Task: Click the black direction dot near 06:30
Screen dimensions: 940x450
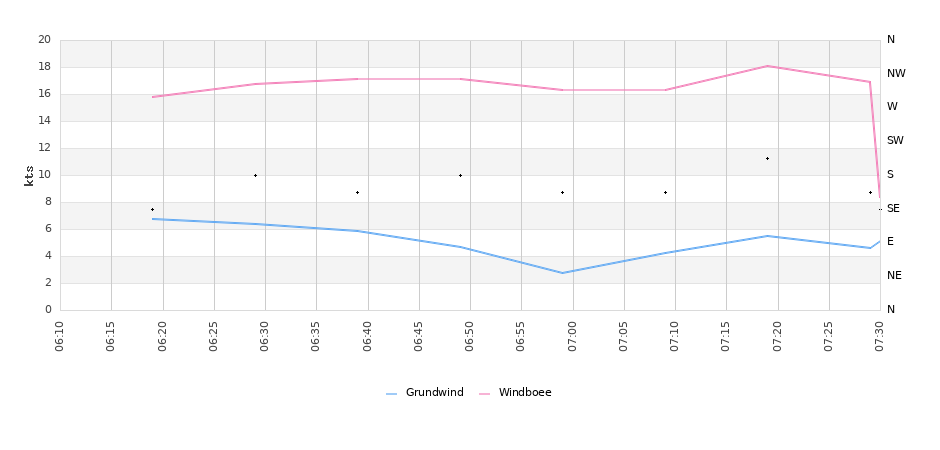Action: (255, 175)
